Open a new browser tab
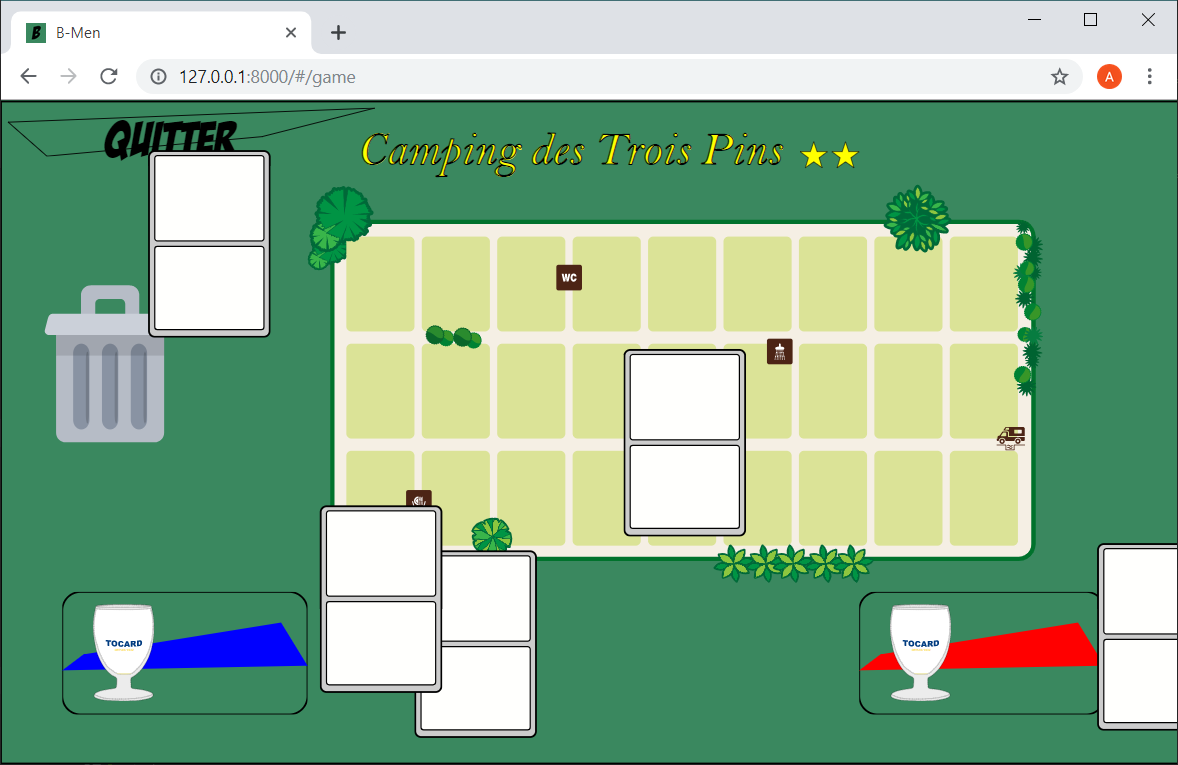This screenshot has width=1178, height=765. tap(338, 33)
